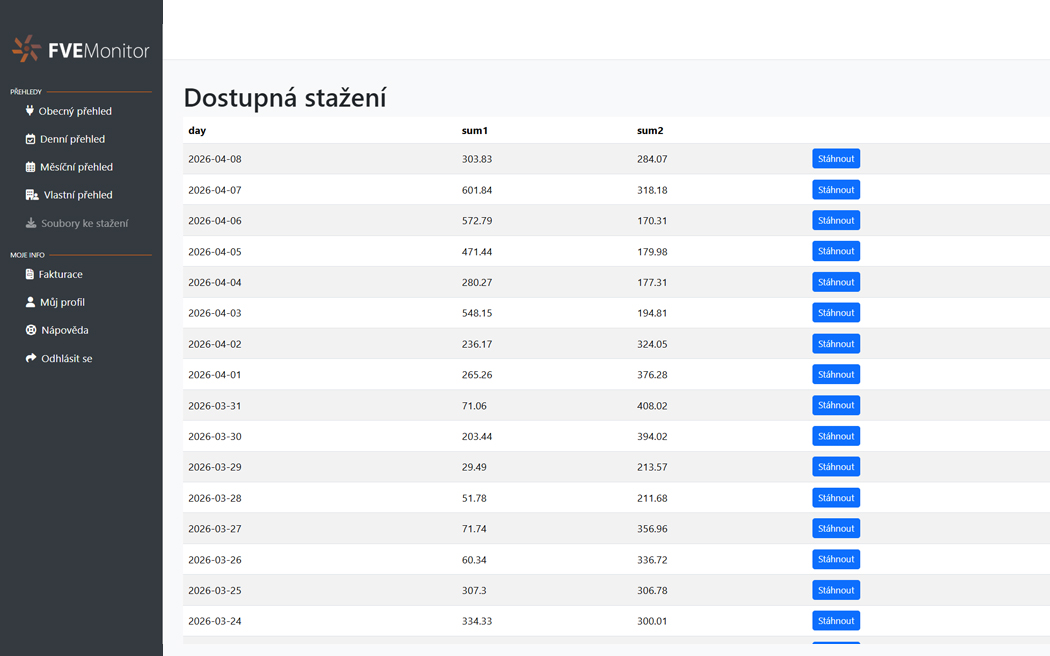Viewport: 1050px width, 656px height.
Task: Click the logout arrow icon beside Odhlásit se
Action: pyautogui.click(x=31, y=358)
